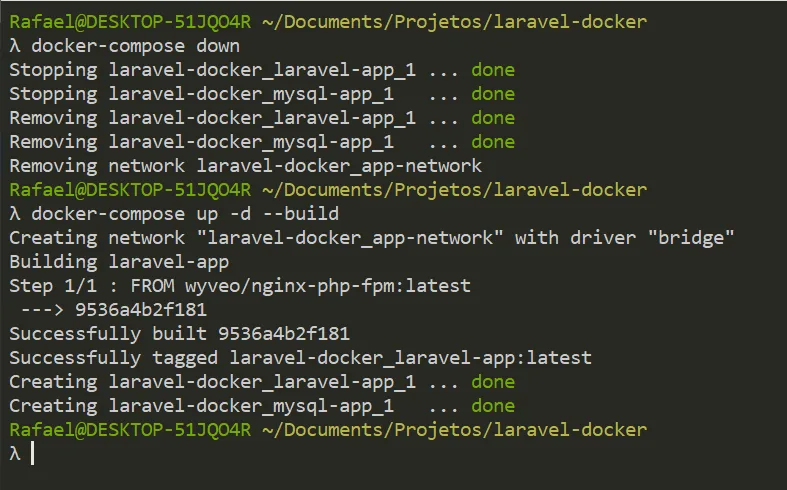Viewport: 787px width, 490px height.
Task: Click 'Creating laravel-docker_laravel-app_1' line
Action: click(262, 383)
